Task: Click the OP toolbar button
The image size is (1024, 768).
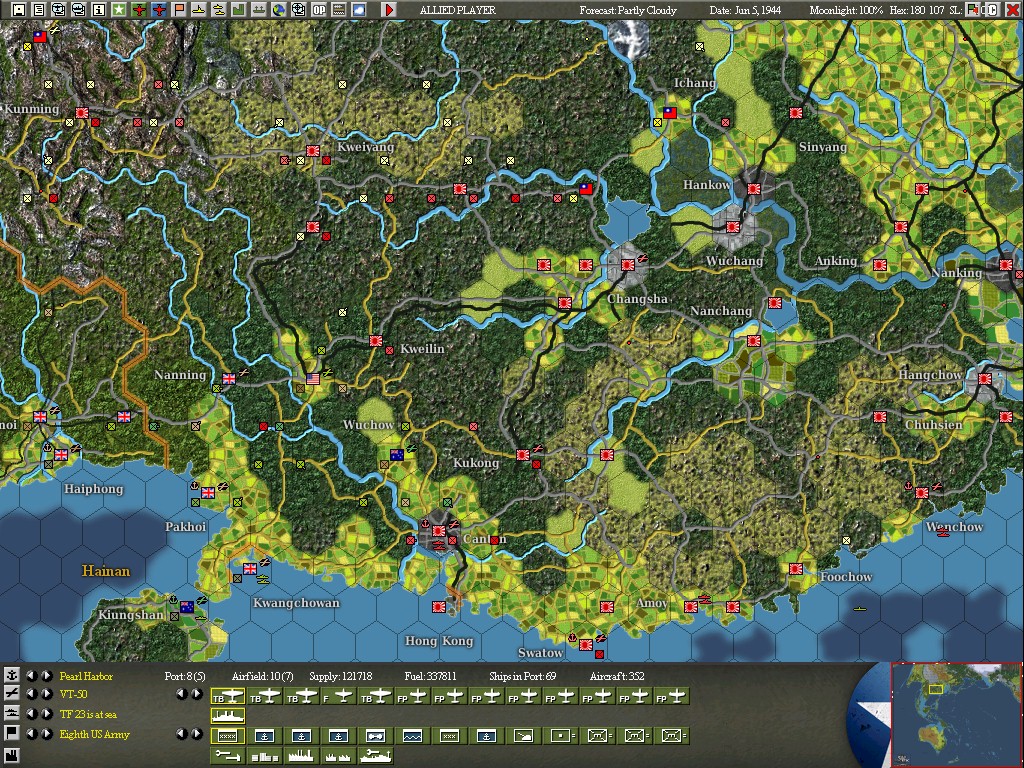Action: pyautogui.click(x=319, y=9)
